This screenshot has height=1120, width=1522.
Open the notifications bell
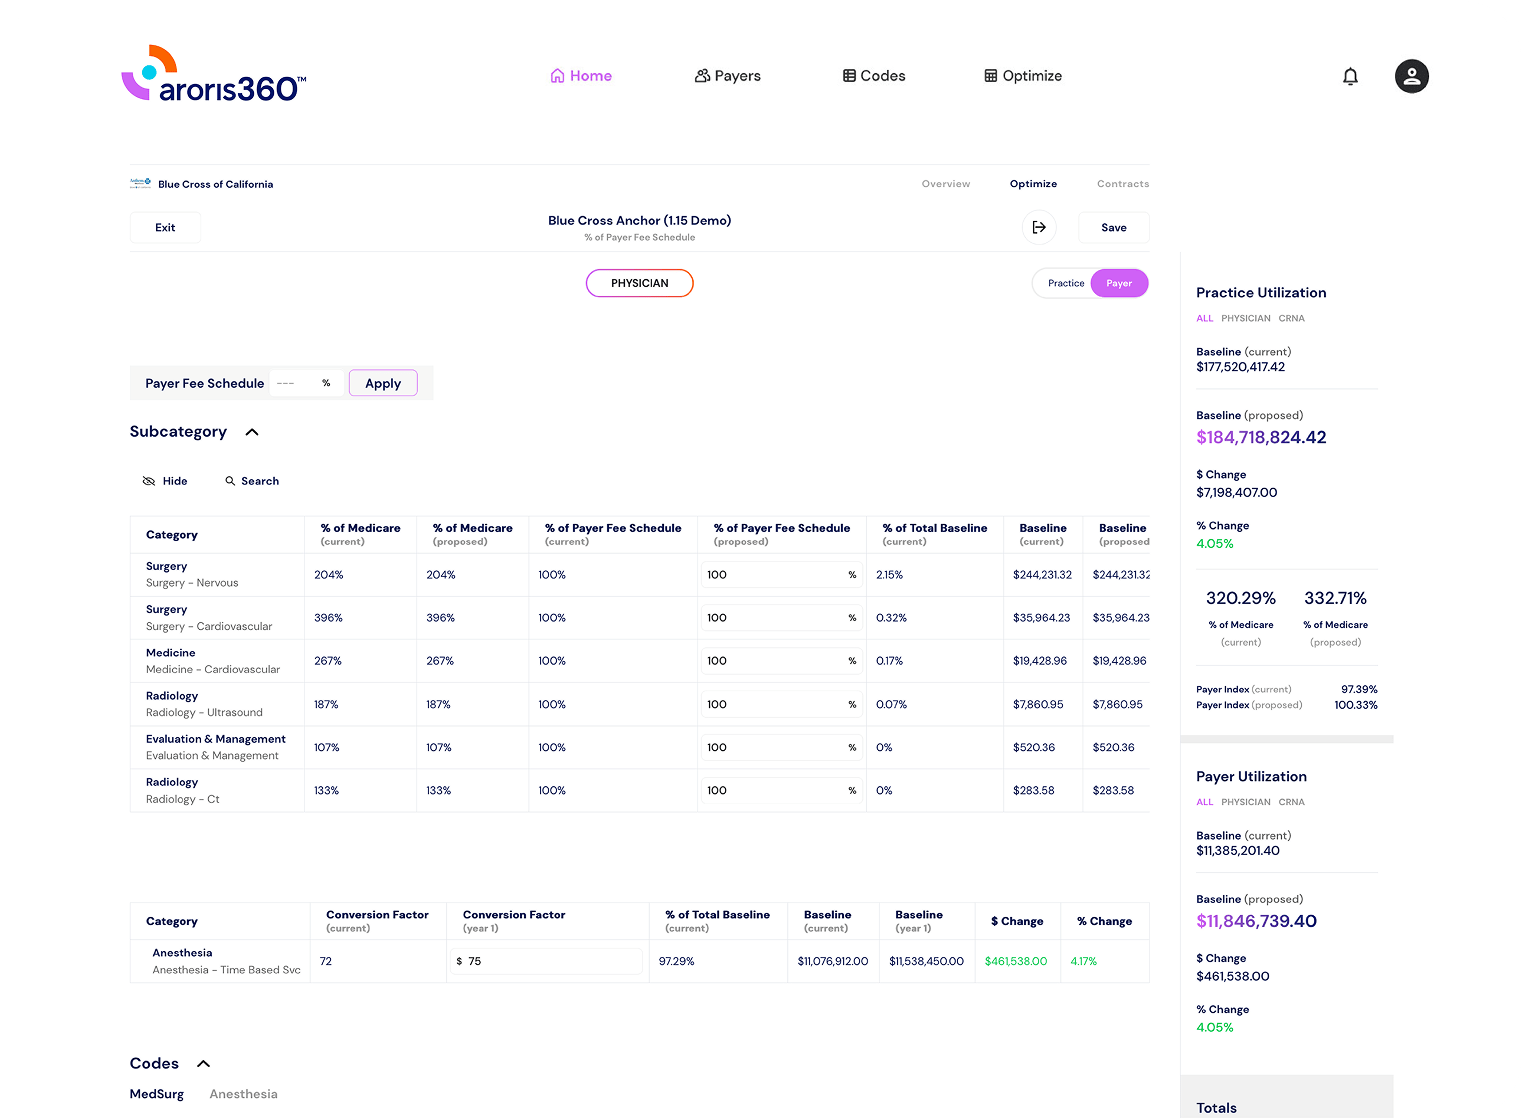click(x=1350, y=76)
